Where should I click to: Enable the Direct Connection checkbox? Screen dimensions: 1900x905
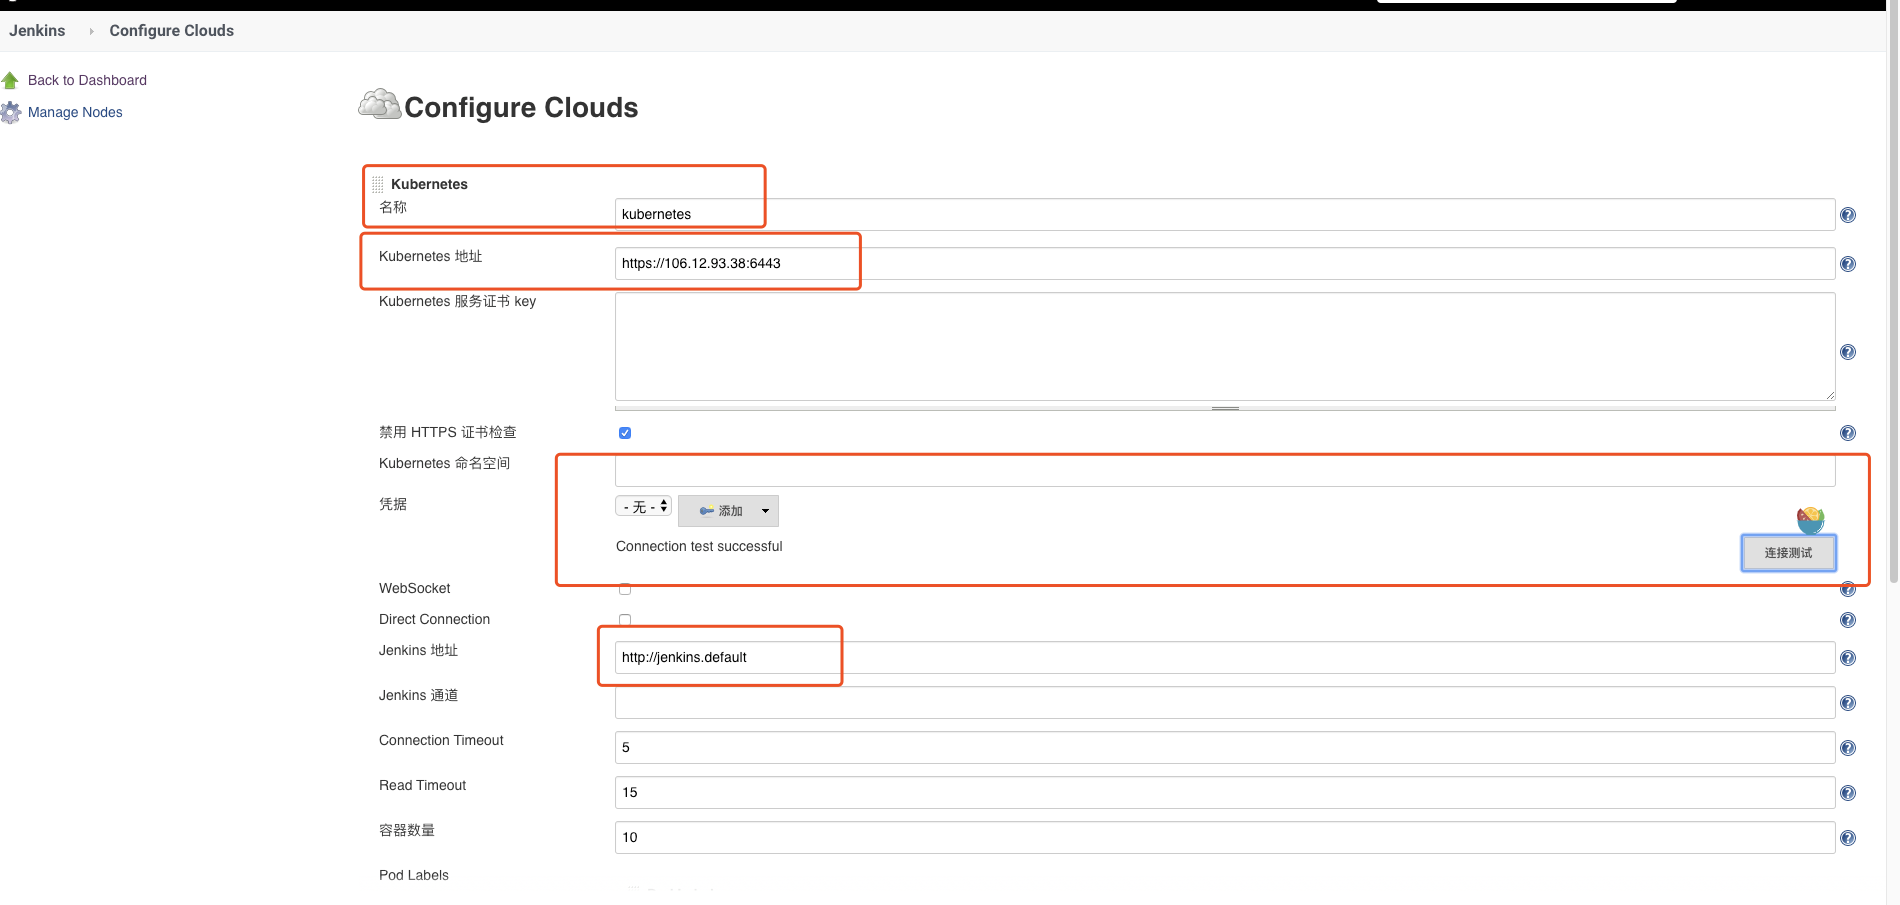tap(625, 620)
